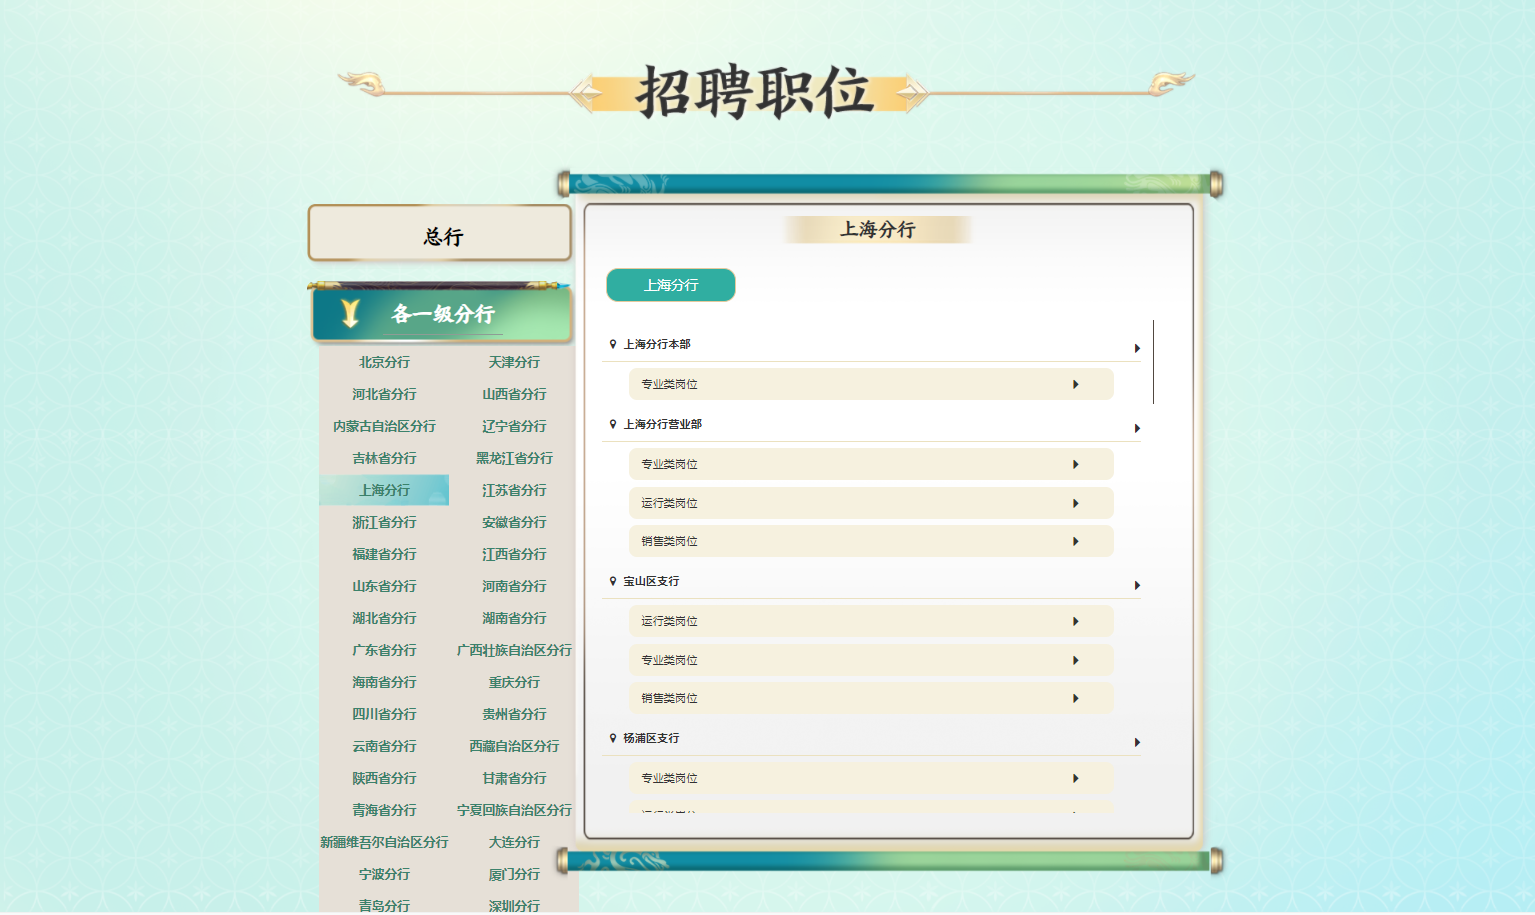This screenshot has height=915, width=1535.
Task: Click the job list scrollbar thumb
Action: pos(1153,362)
